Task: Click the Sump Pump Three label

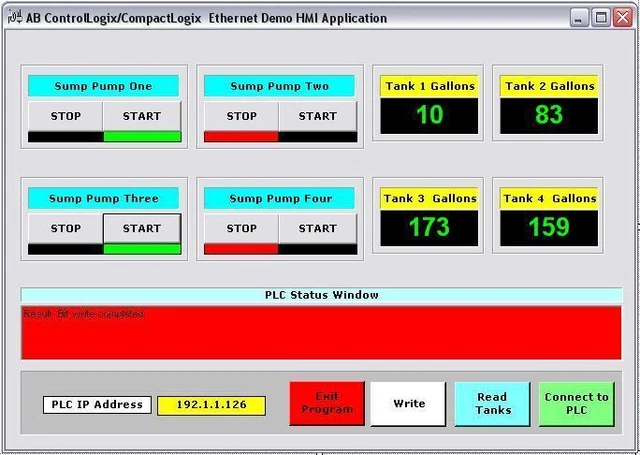Action: pos(103,198)
